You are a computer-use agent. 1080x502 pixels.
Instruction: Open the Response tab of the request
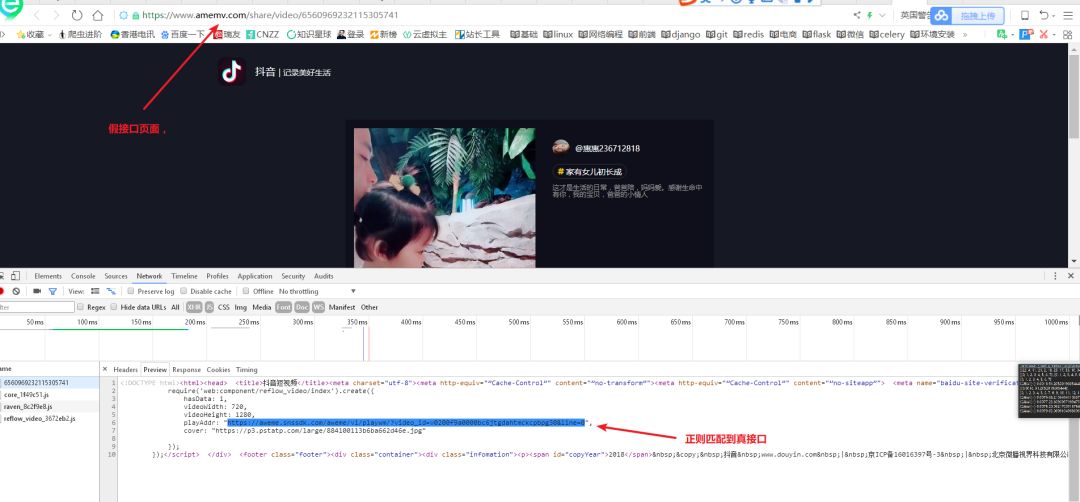pos(187,370)
